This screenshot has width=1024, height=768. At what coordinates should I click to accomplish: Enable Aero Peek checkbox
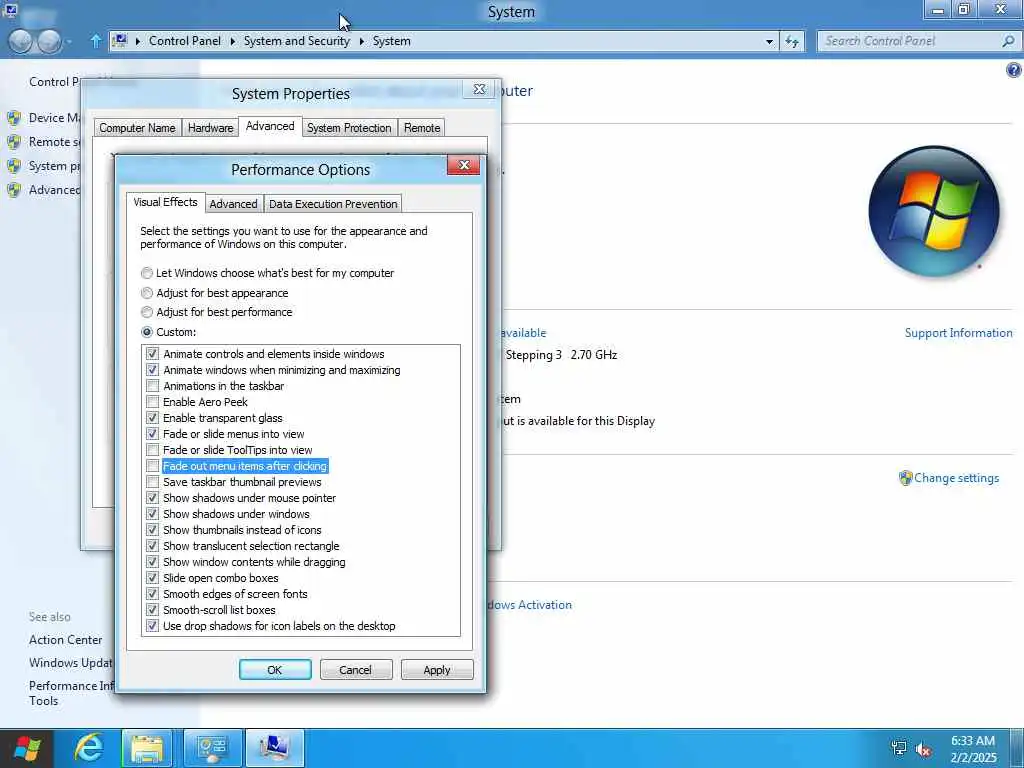click(x=152, y=402)
